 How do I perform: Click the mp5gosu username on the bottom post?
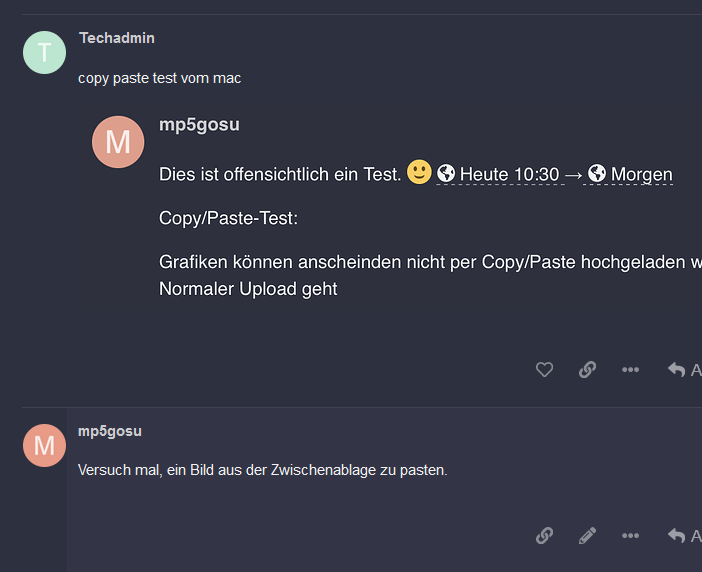(x=110, y=431)
